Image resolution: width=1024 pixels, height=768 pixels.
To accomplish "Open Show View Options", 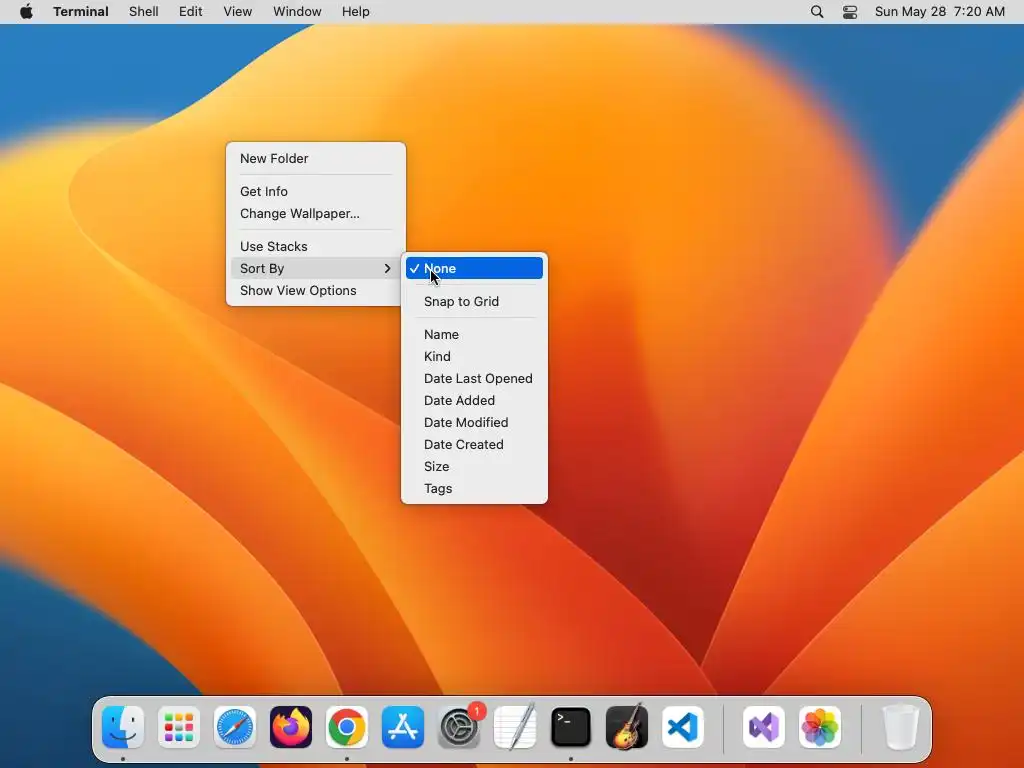I will tap(315, 291).
